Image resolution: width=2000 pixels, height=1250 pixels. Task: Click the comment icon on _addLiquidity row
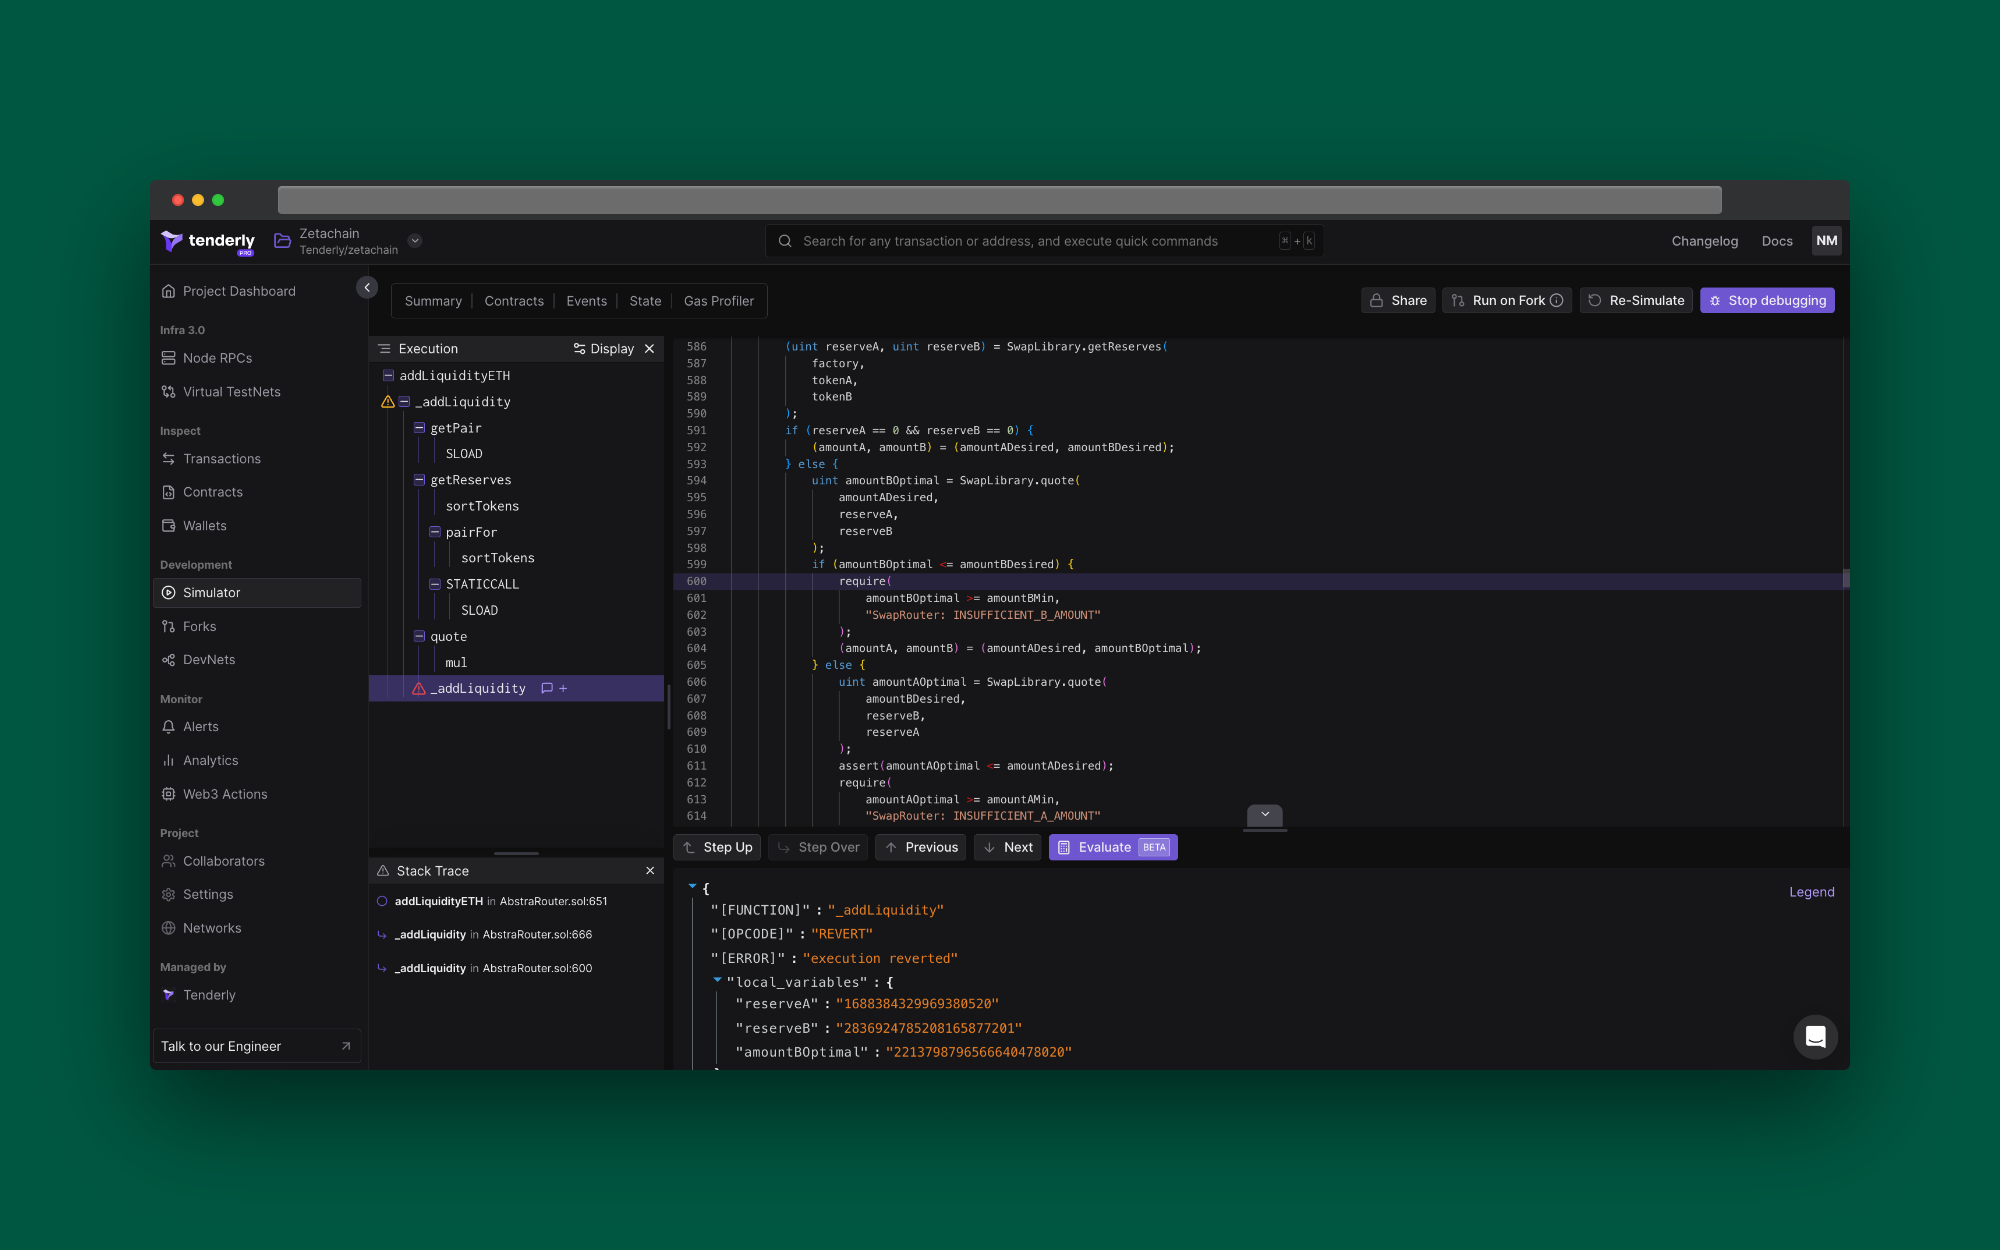pyautogui.click(x=547, y=688)
